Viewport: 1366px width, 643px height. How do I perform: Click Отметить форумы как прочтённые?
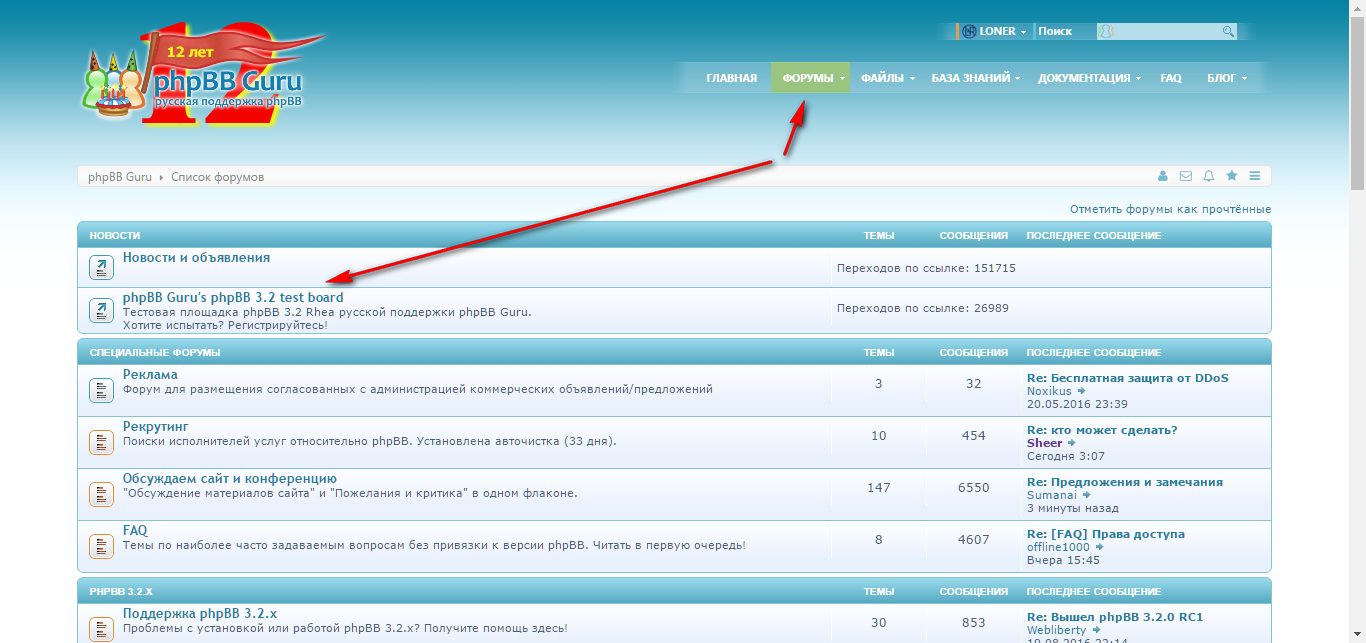[1170, 209]
